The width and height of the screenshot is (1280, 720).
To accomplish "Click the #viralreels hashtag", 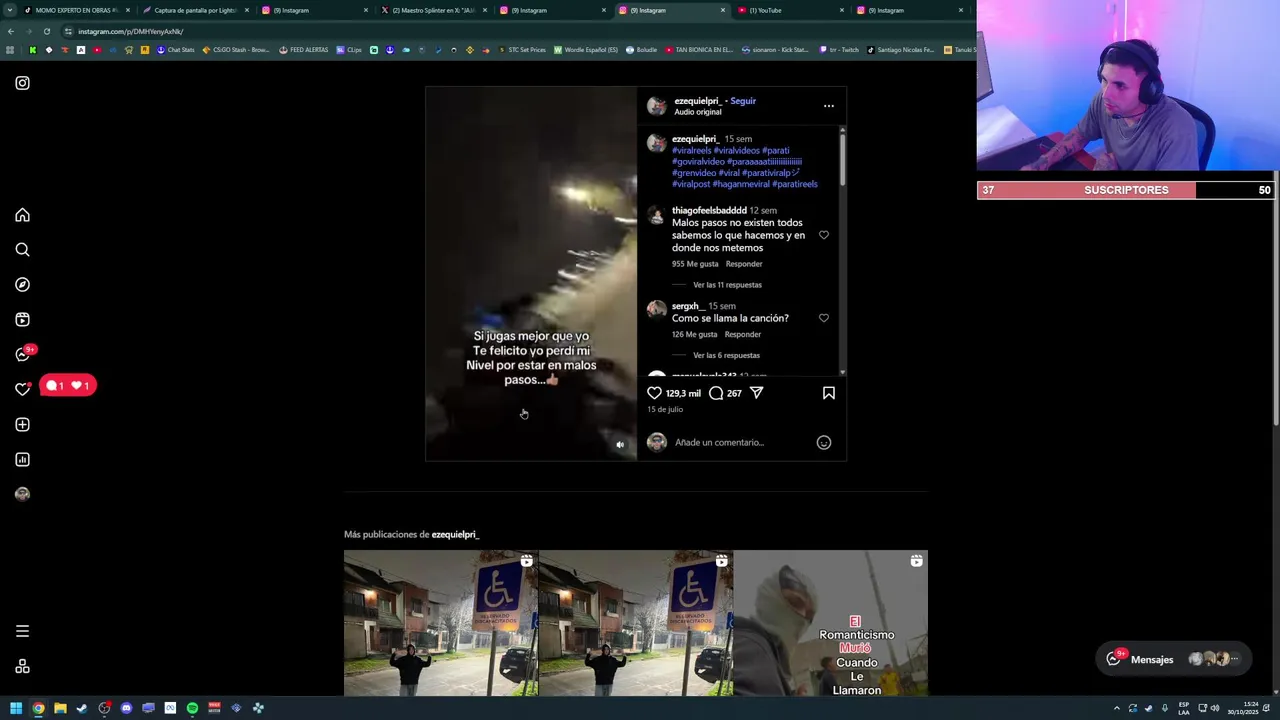I will pyautogui.click(x=691, y=151).
